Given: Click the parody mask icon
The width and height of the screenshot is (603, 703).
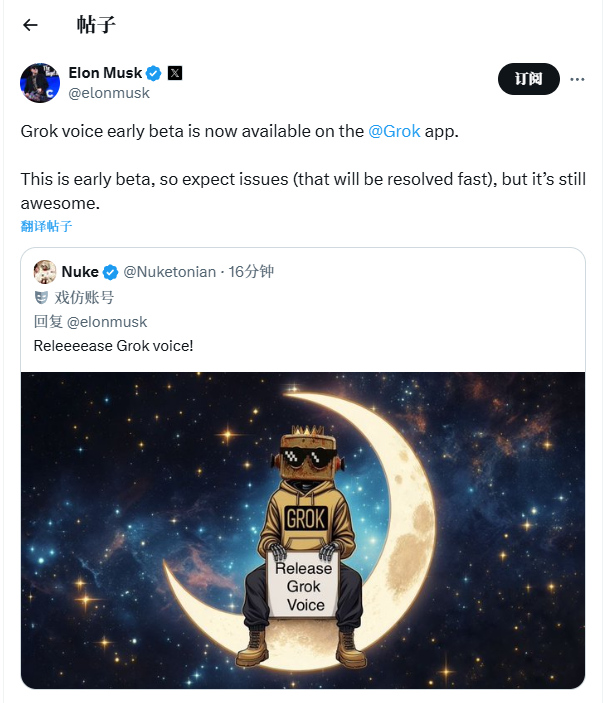Looking at the screenshot, I should 41,297.
